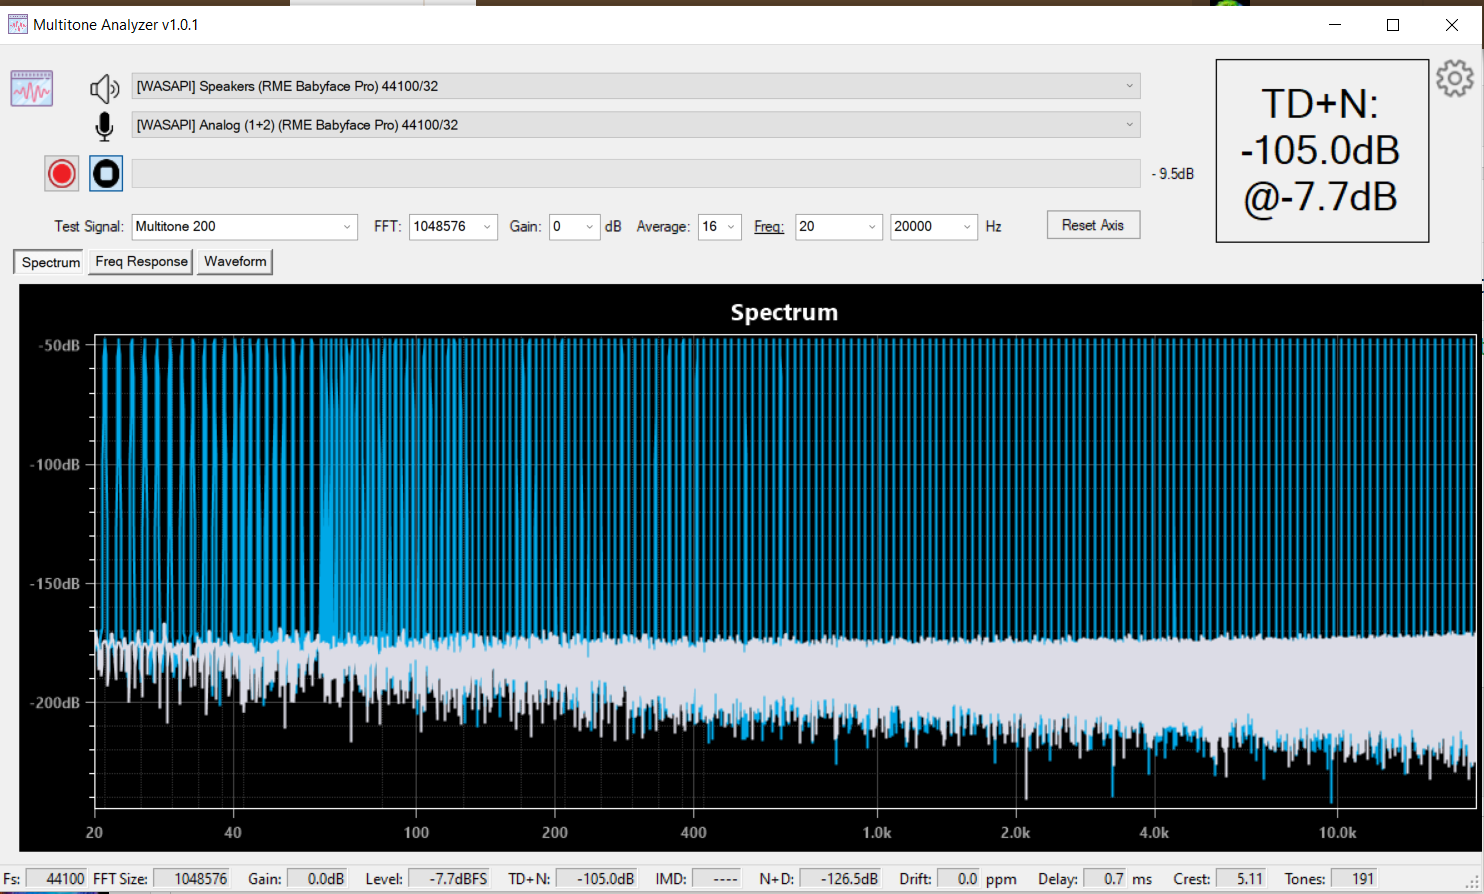Switch to the Spectrum tab
The image size is (1484, 894).
(x=50, y=262)
